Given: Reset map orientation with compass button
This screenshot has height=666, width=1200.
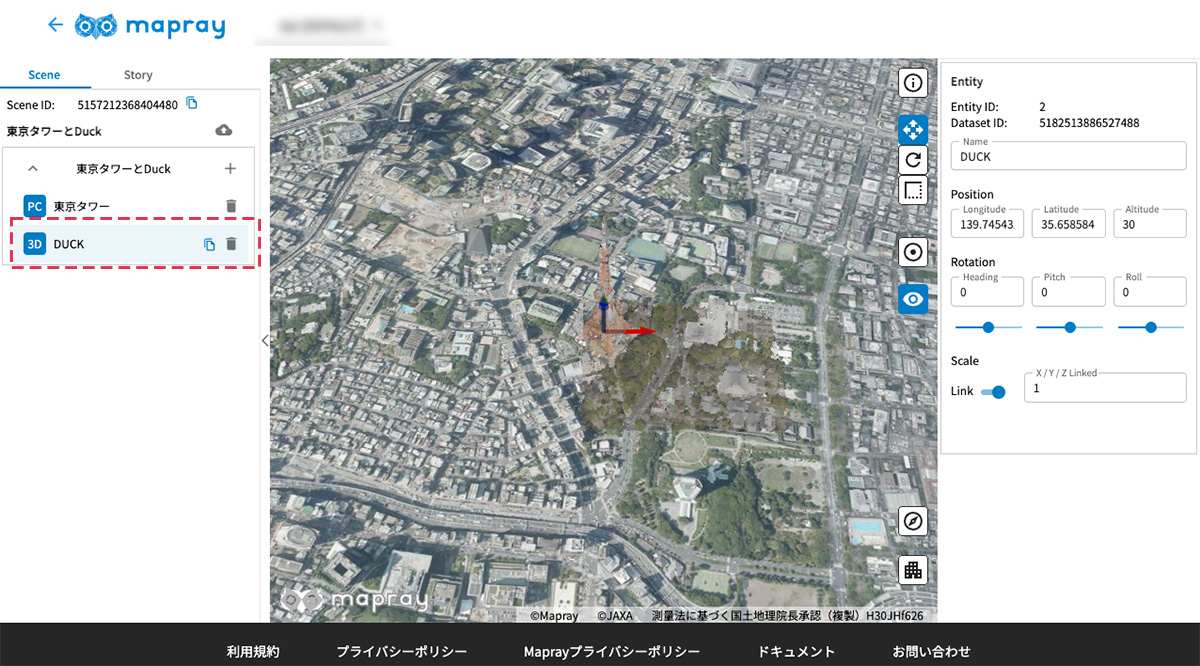Looking at the screenshot, I should 912,521.
